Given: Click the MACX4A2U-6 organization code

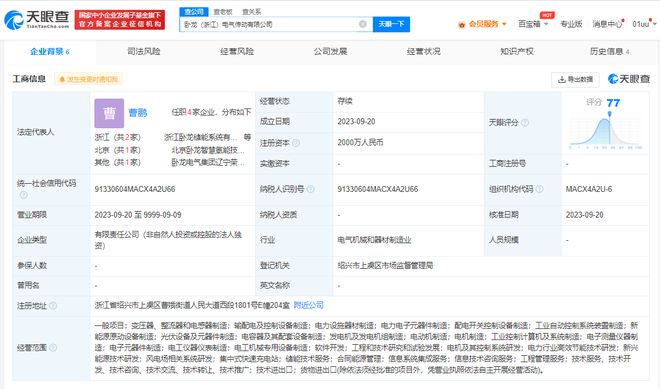Looking at the screenshot, I should pos(588,189).
